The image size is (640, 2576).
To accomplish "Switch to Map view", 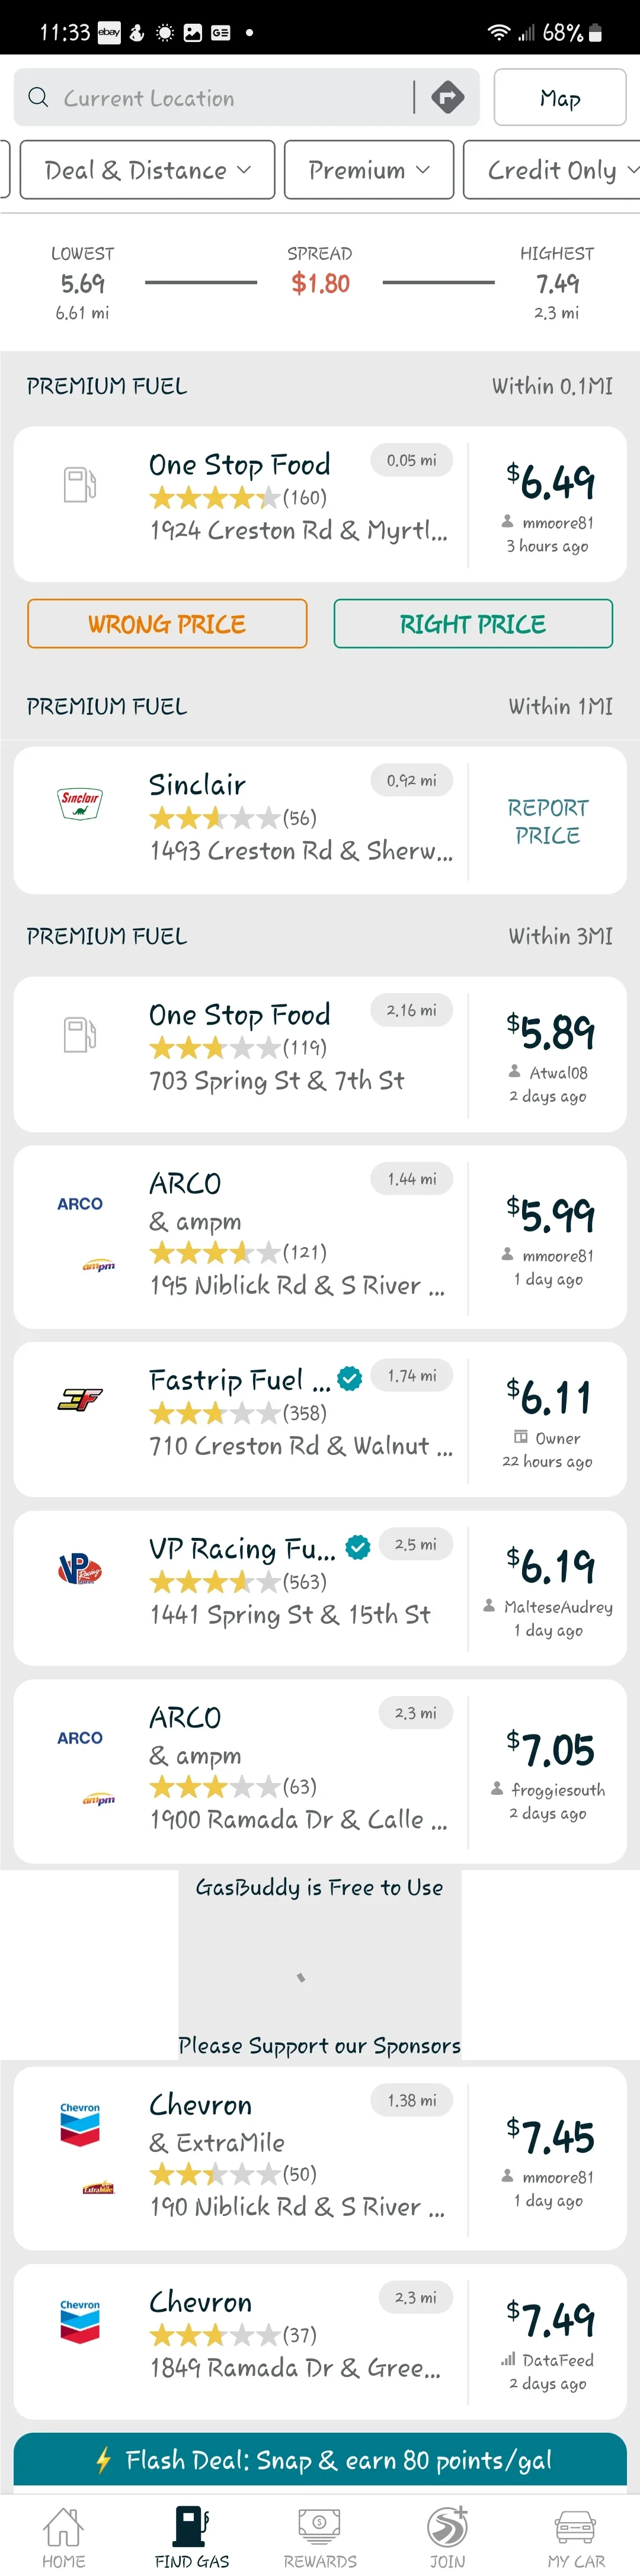I will point(560,98).
